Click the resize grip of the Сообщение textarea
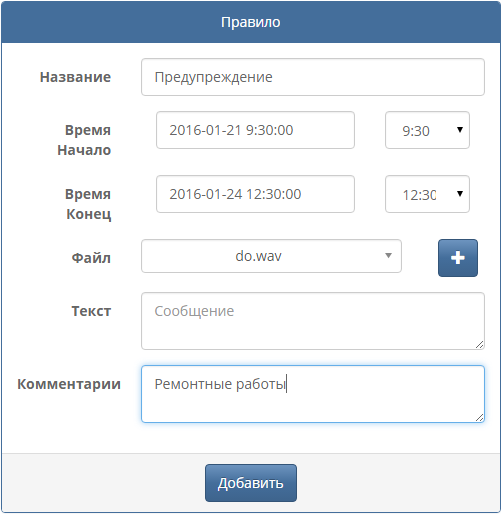The image size is (501, 514). (479, 345)
